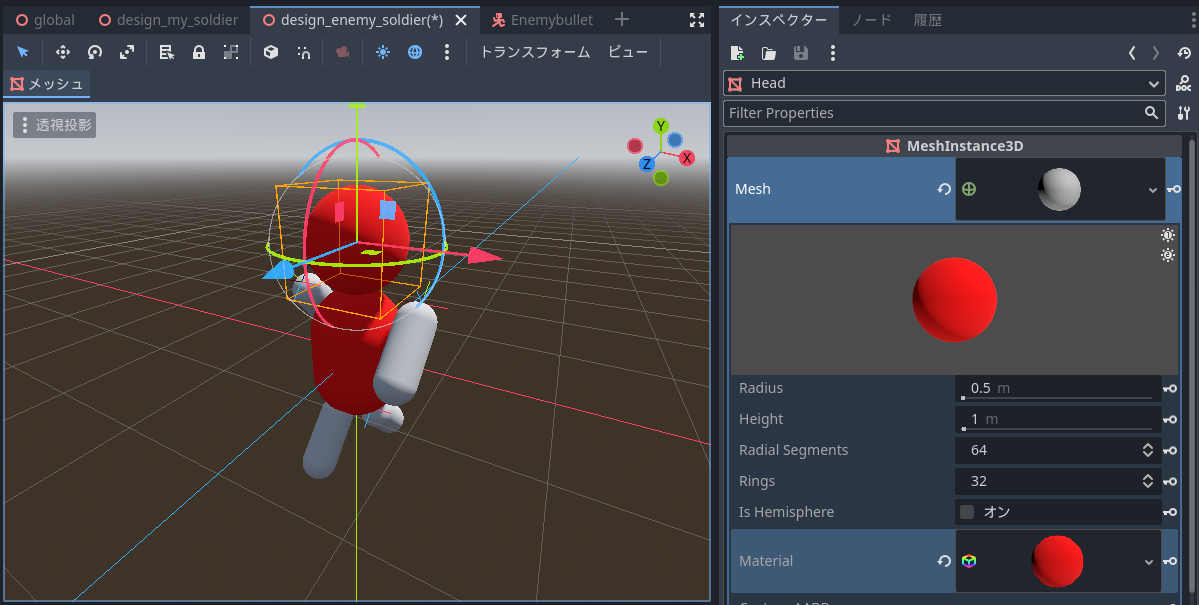The image size is (1199, 605).
Task: Click the red Material preview swatch
Action: [1057, 561]
